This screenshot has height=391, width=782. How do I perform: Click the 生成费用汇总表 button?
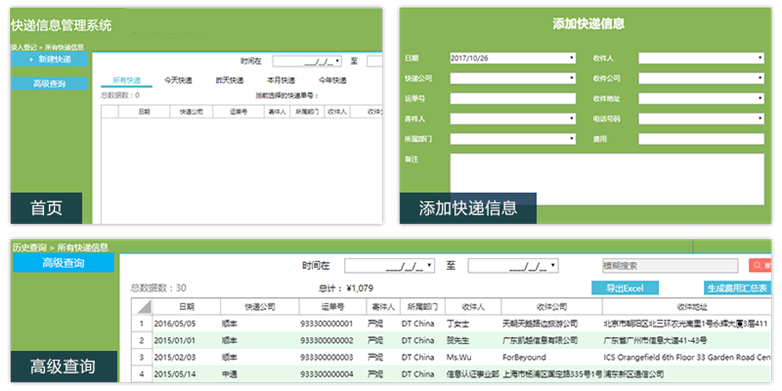click(x=738, y=288)
